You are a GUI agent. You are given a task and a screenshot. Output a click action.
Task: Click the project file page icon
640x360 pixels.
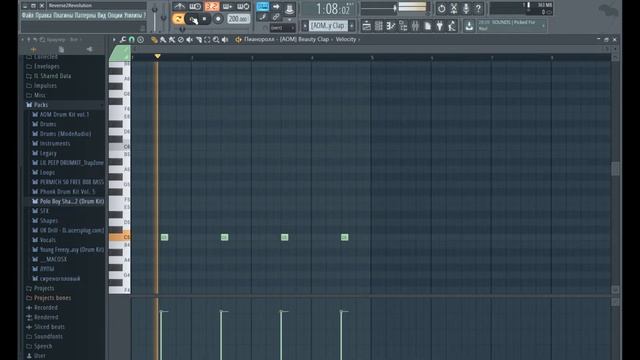coord(427,26)
